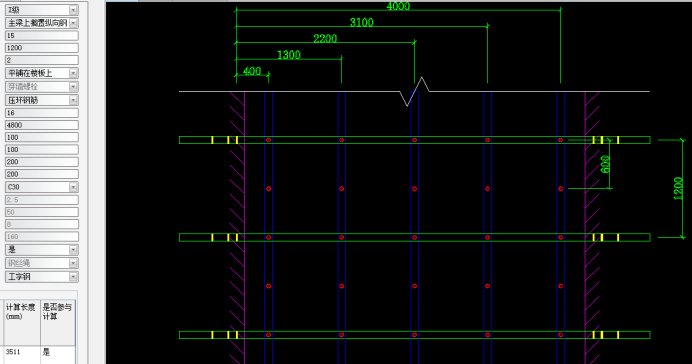Click the input field containing 16
692x364 pixels.
(x=42, y=113)
